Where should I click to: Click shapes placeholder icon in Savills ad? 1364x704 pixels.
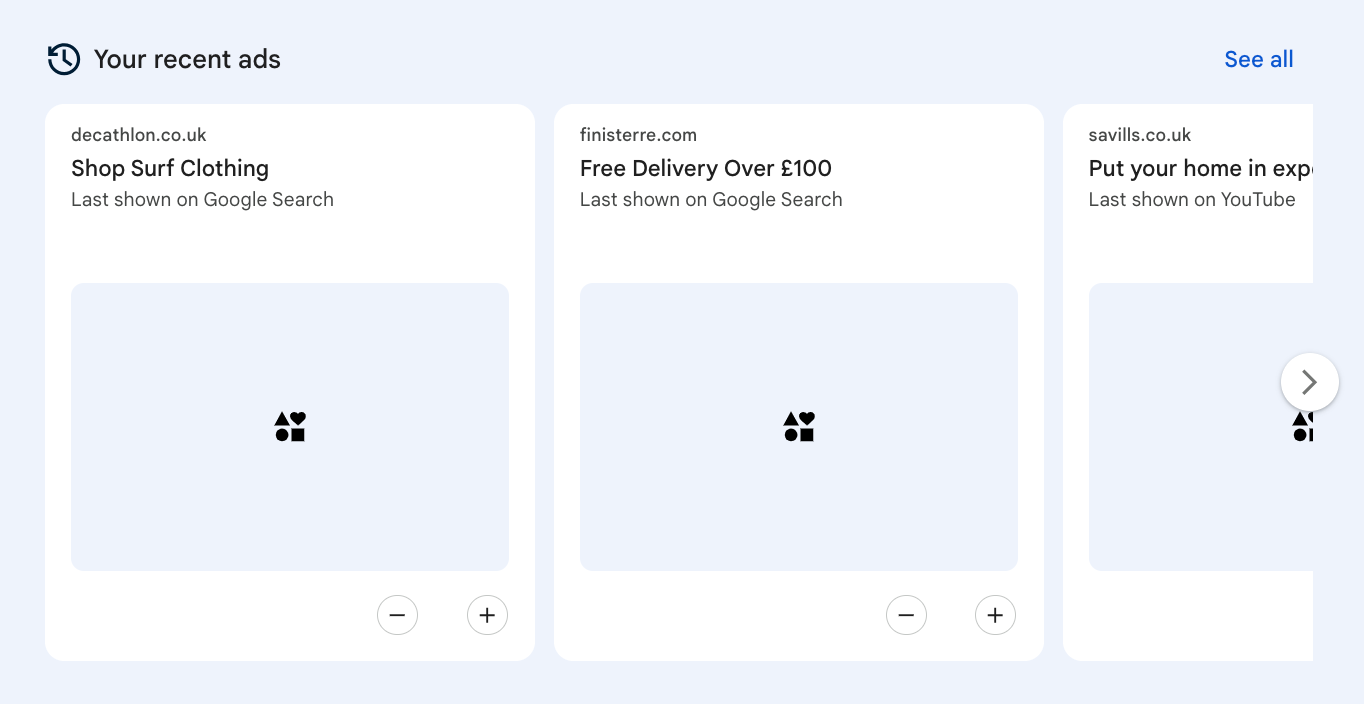tap(1303, 427)
